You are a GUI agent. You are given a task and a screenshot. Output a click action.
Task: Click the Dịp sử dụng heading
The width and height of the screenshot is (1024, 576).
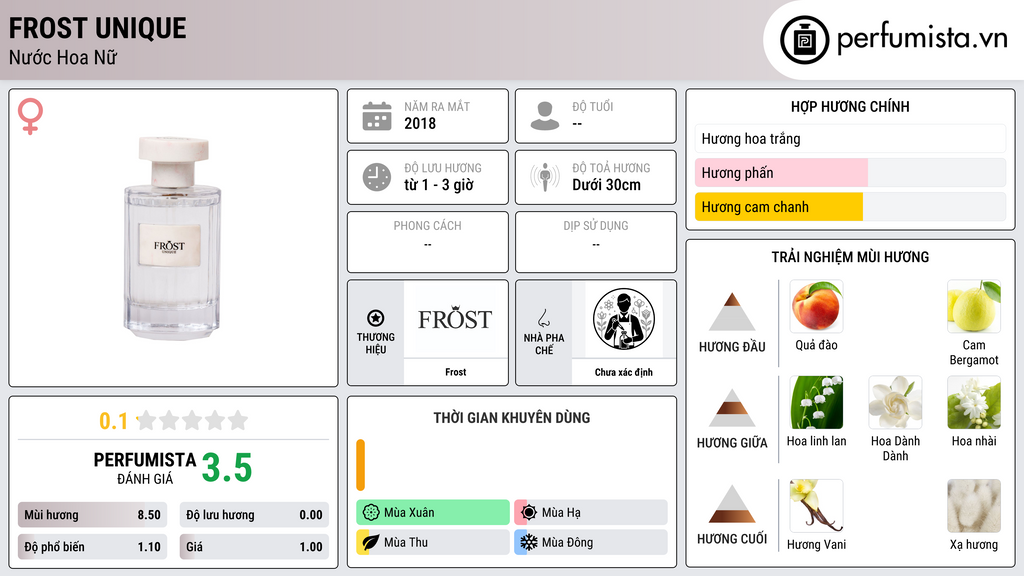coord(596,226)
